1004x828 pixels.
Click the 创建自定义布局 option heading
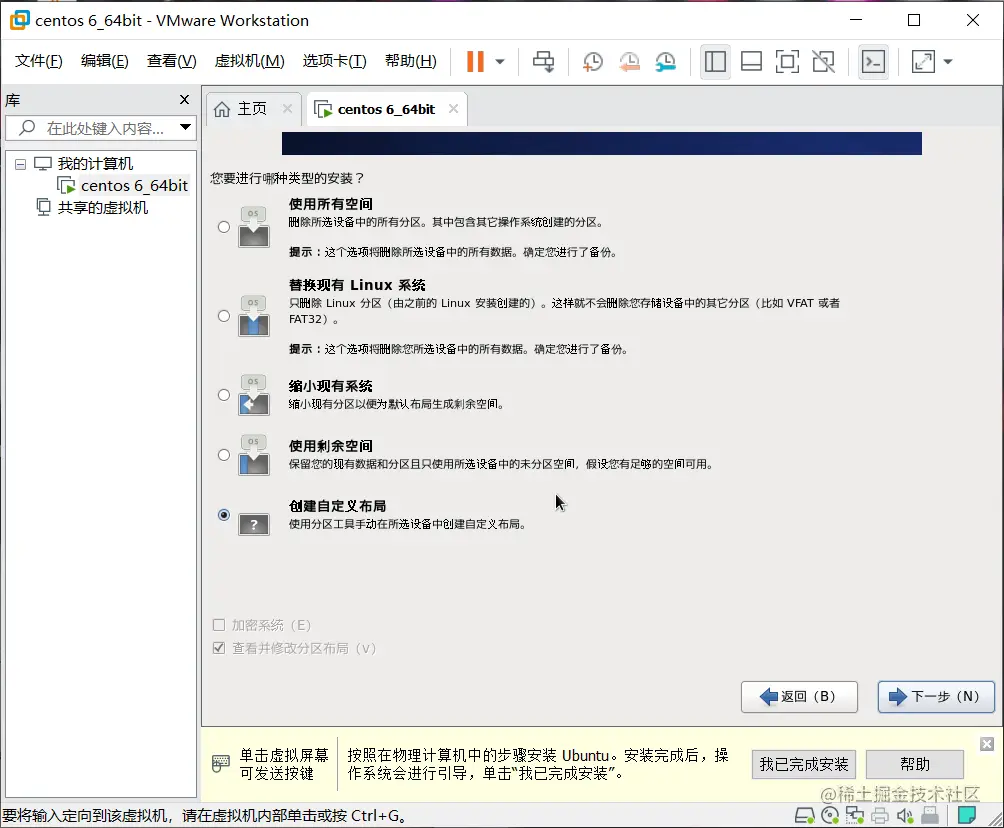coord(337,506)
